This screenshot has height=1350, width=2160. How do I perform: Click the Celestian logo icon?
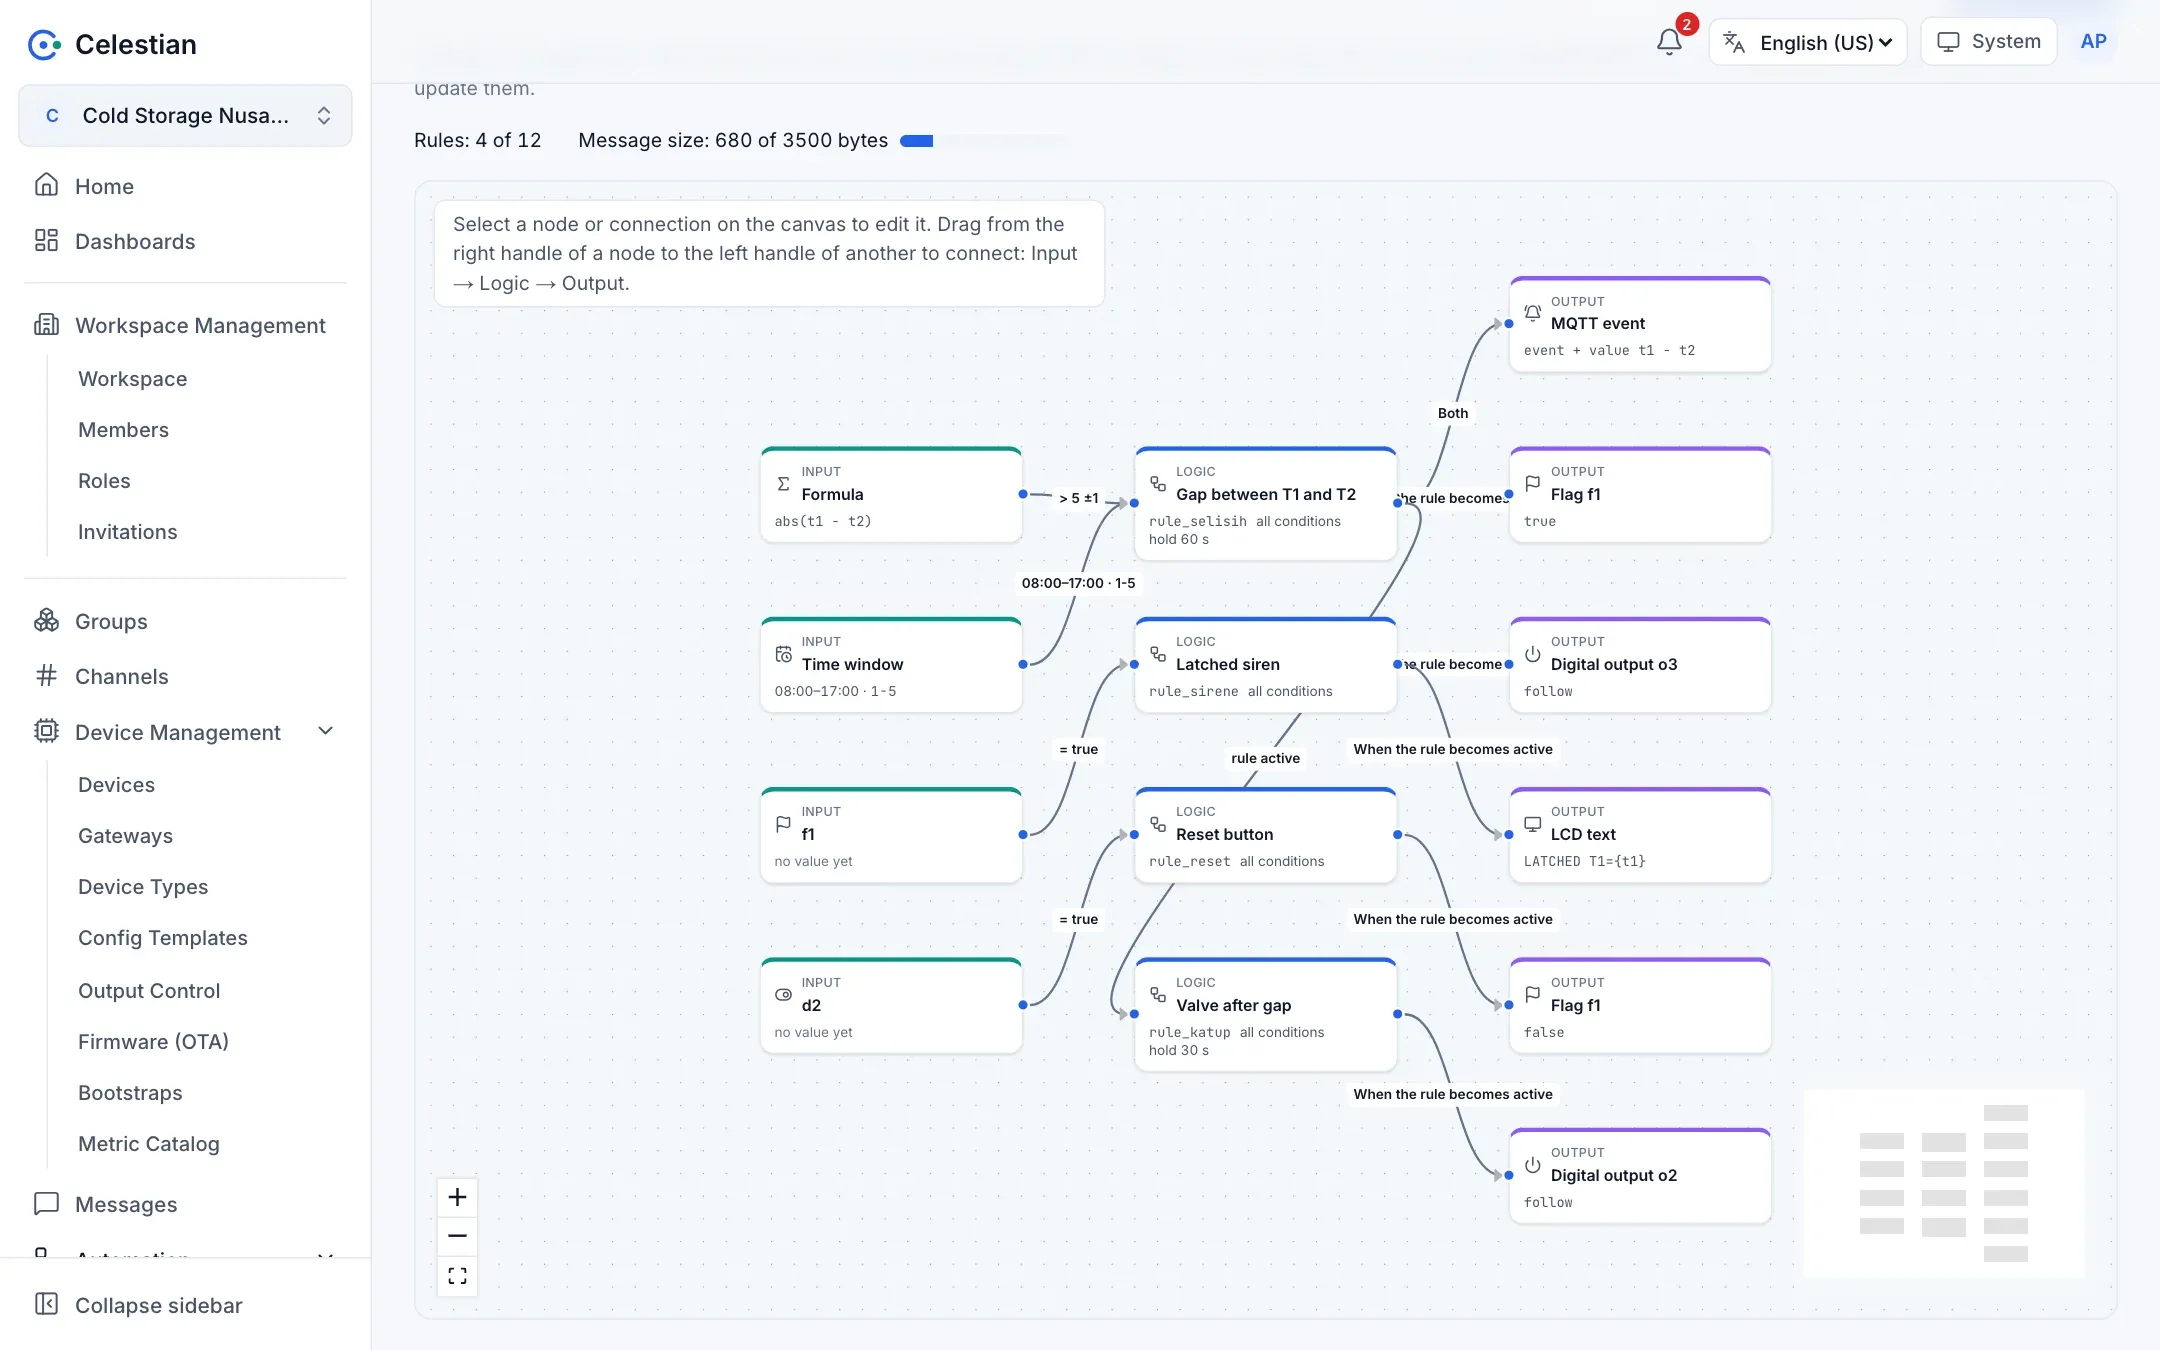point(44,44)
